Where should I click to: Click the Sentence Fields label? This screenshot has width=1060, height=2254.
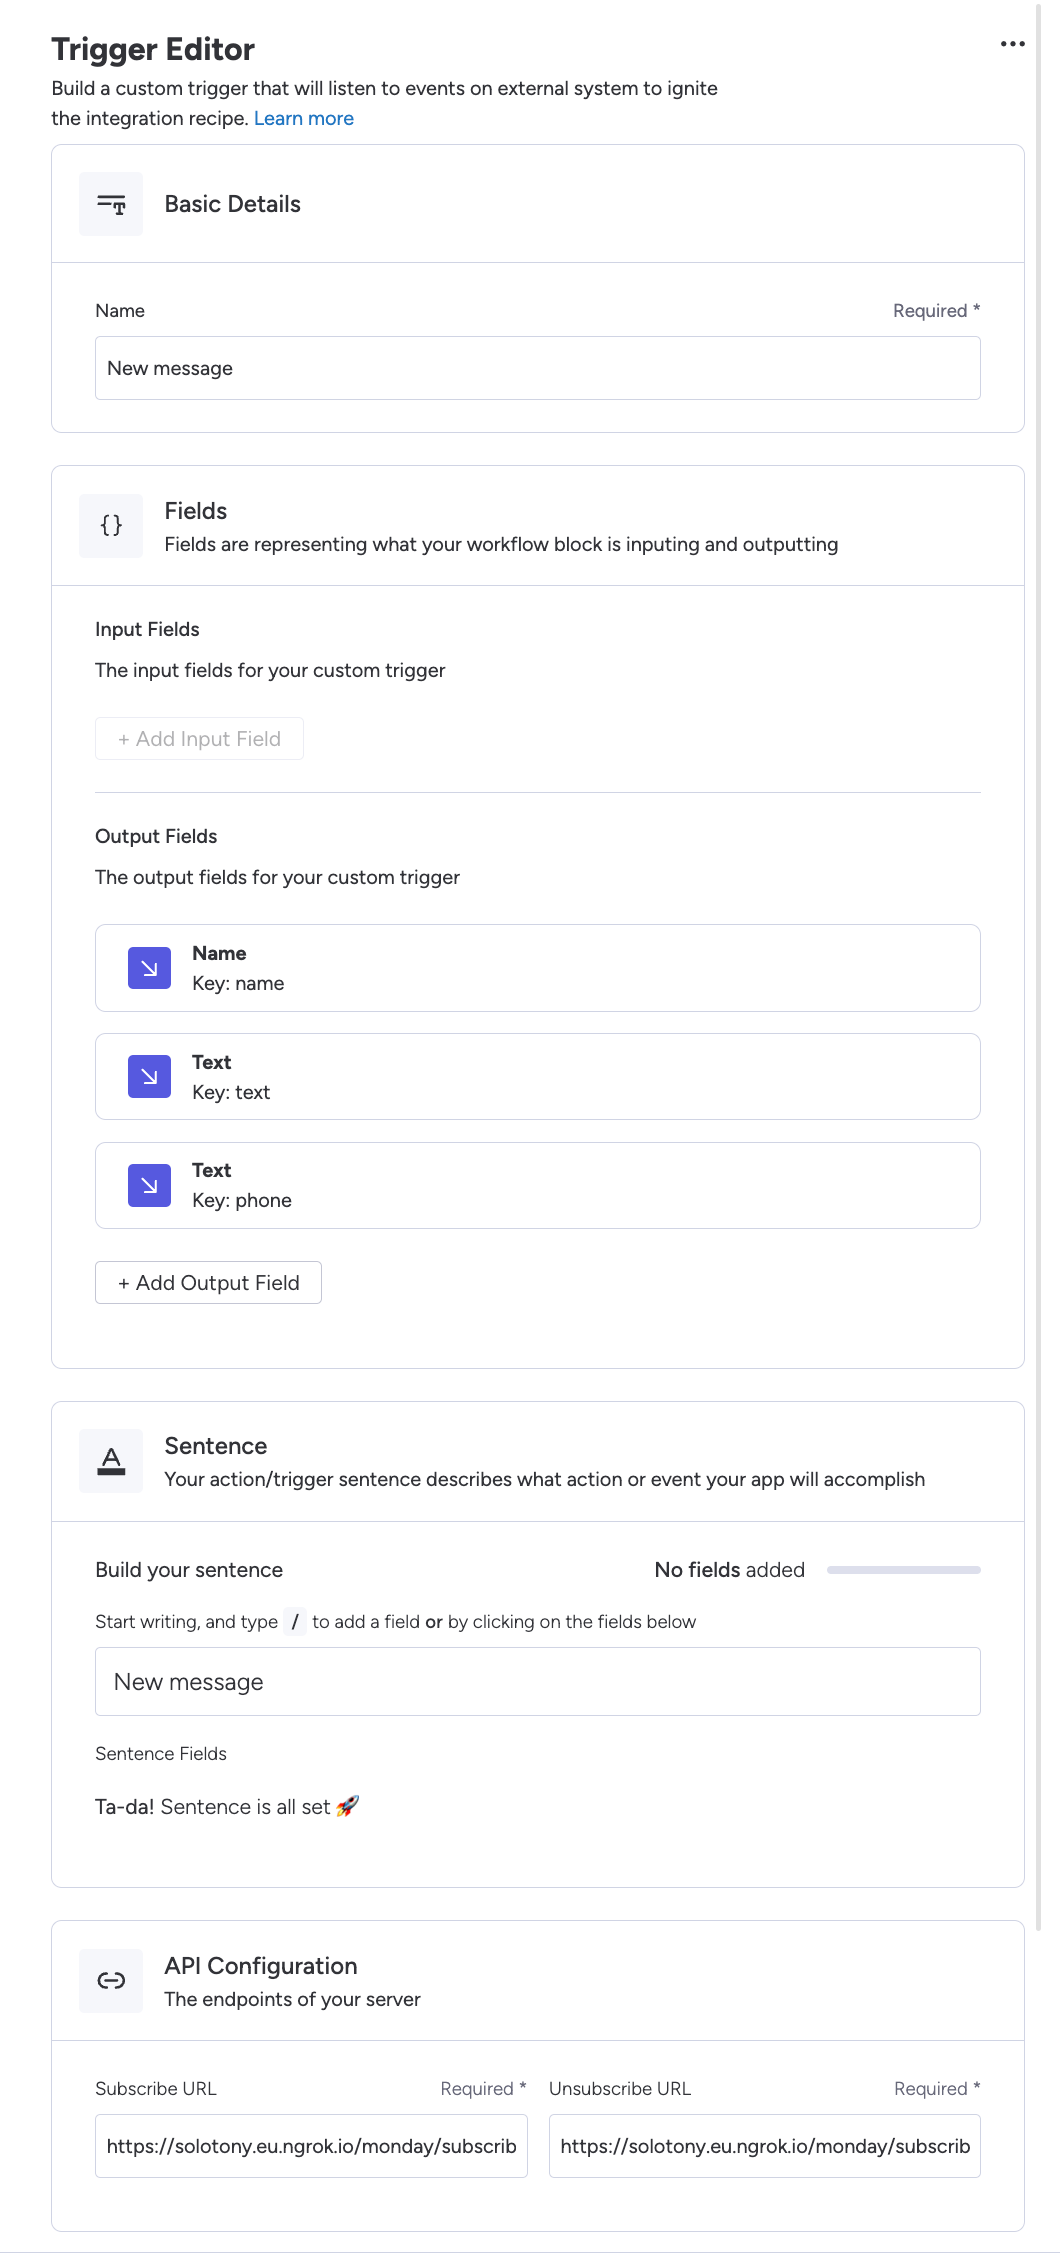coord(161,1754)
